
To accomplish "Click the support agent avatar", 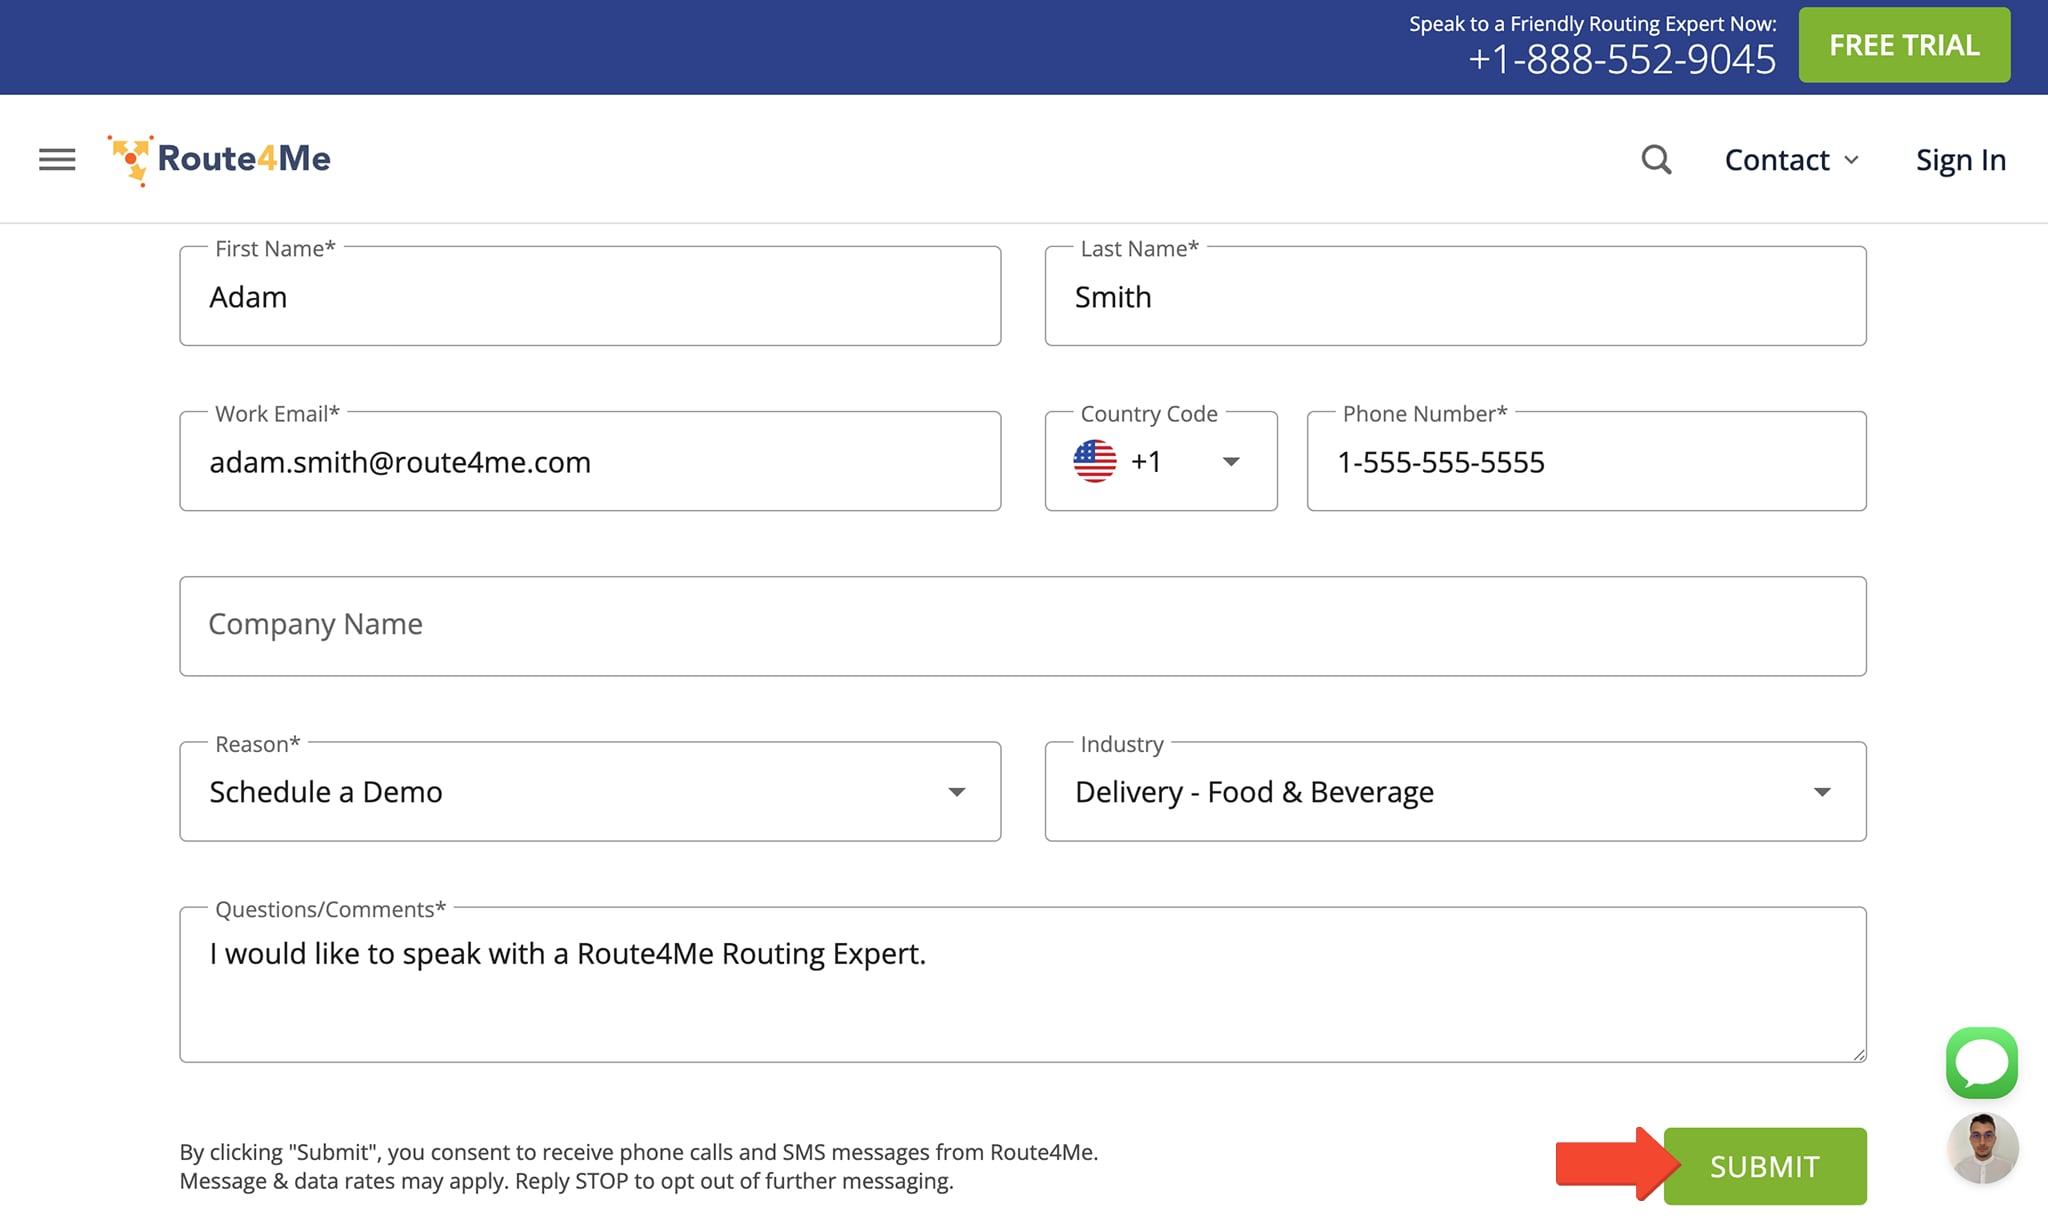I will [1982, 1147].
